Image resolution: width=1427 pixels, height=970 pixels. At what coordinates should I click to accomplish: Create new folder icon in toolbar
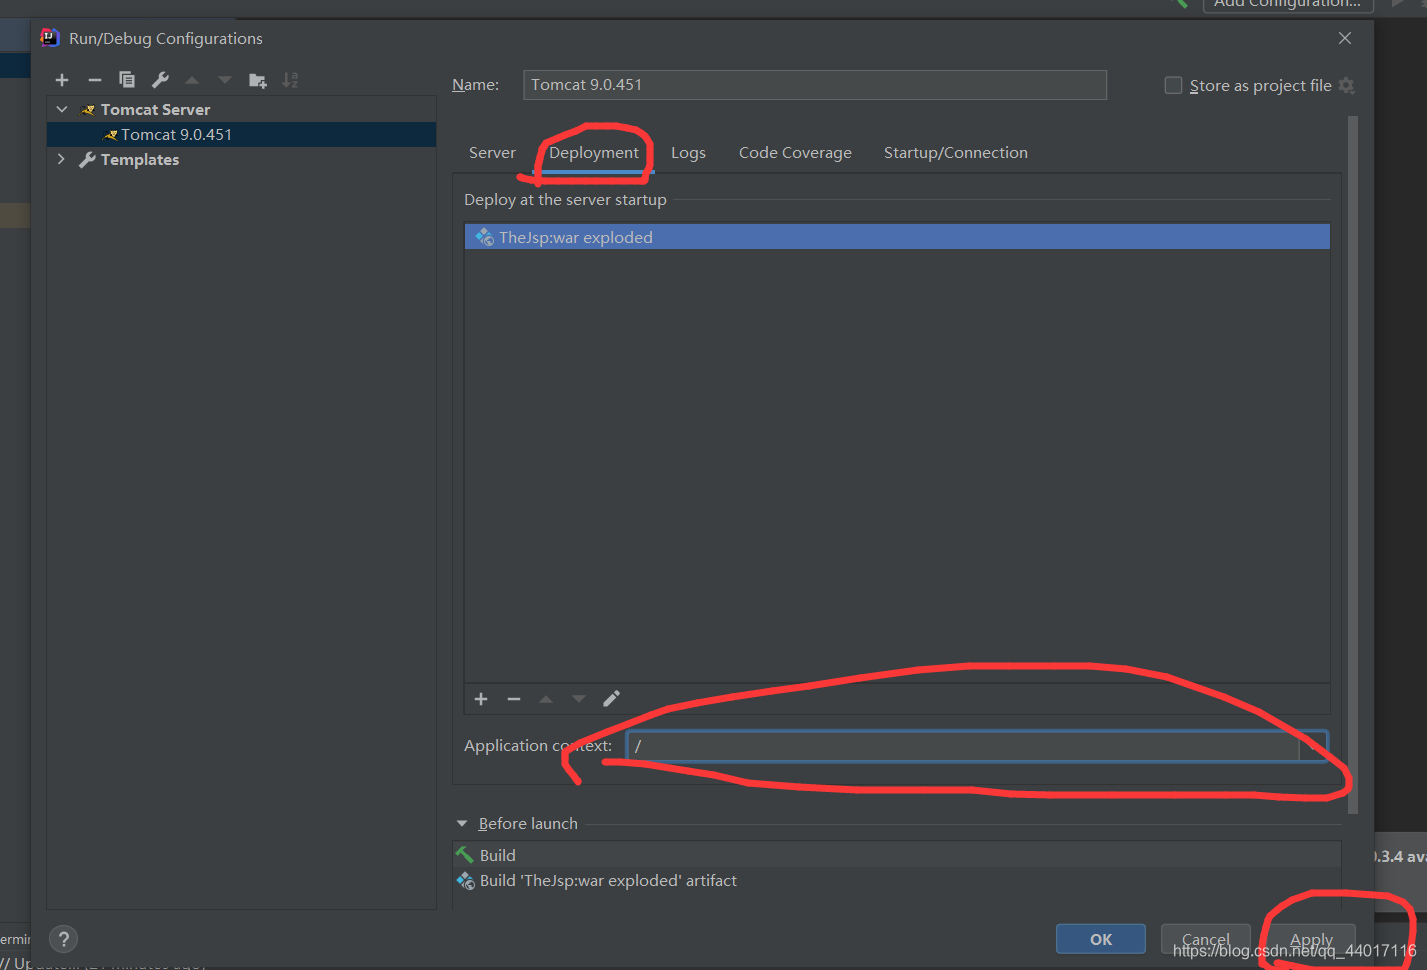pos(258,80)
